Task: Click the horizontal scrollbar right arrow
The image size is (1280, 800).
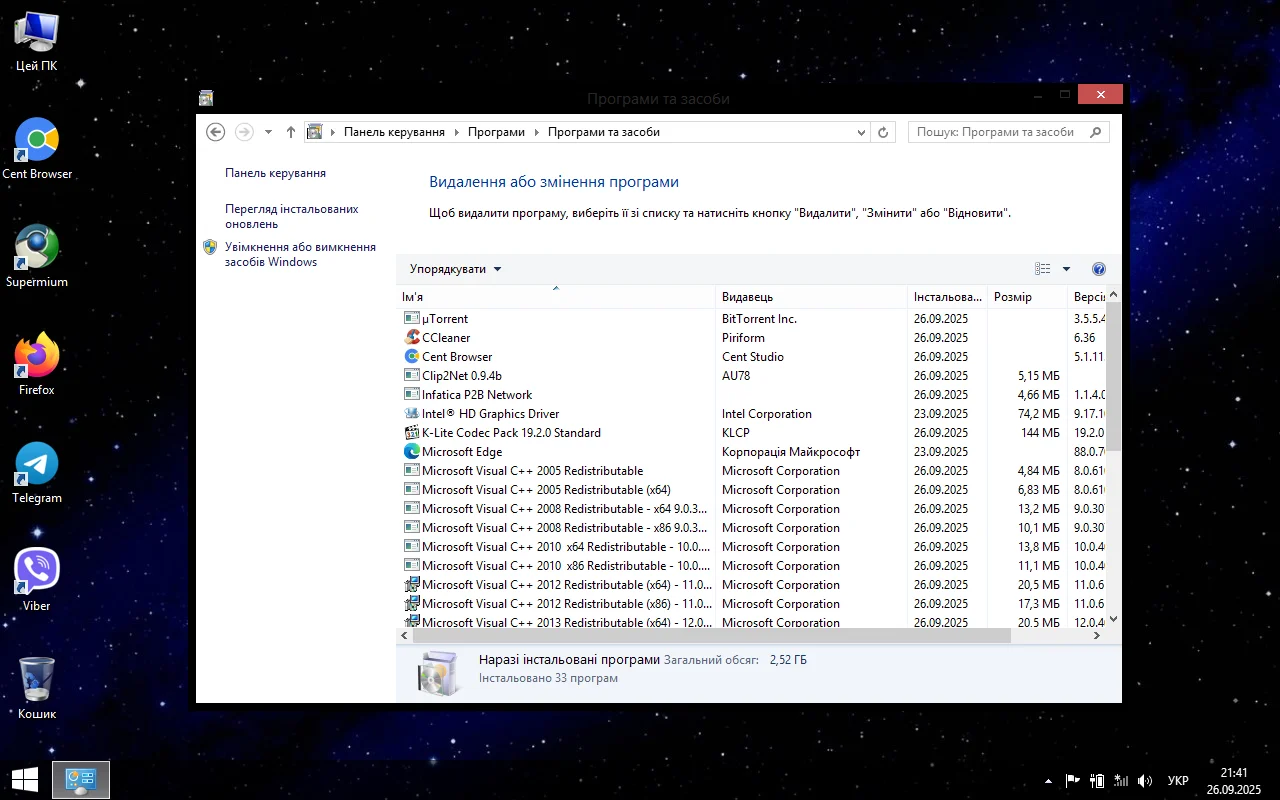Action: [x=1097, y=636]
